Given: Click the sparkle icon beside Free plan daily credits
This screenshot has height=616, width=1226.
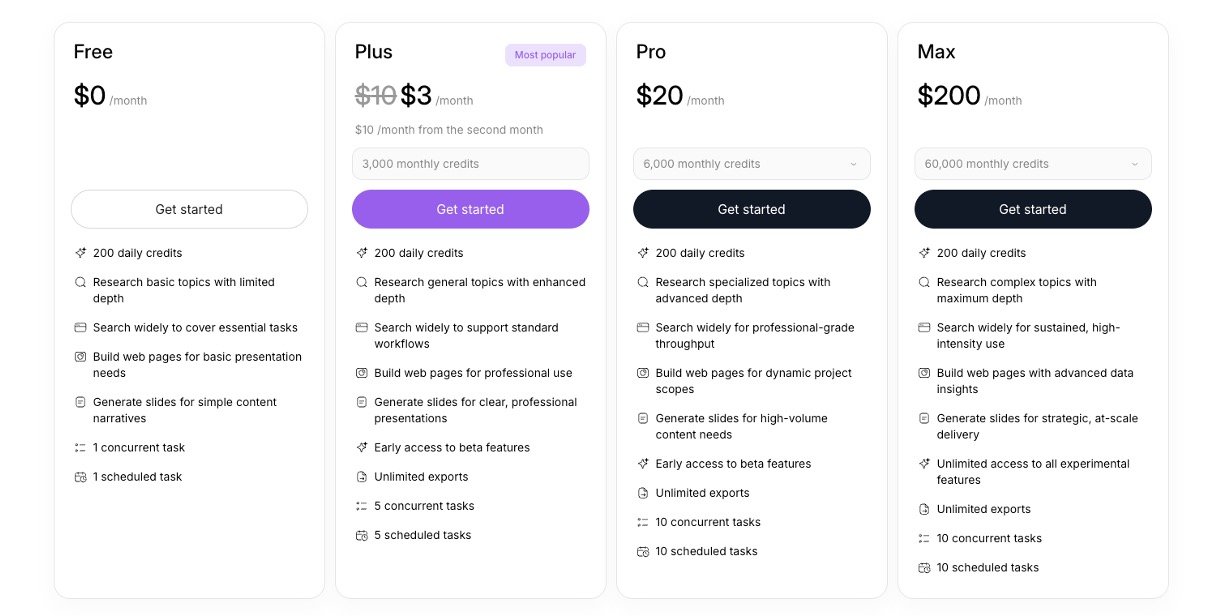Looking at the screenshot, I should click(x=81, y=253).
